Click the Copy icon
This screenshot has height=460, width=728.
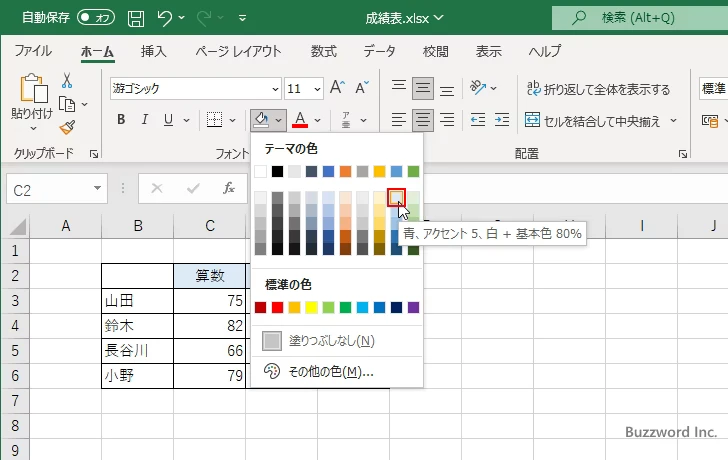(x=67, y=104)
